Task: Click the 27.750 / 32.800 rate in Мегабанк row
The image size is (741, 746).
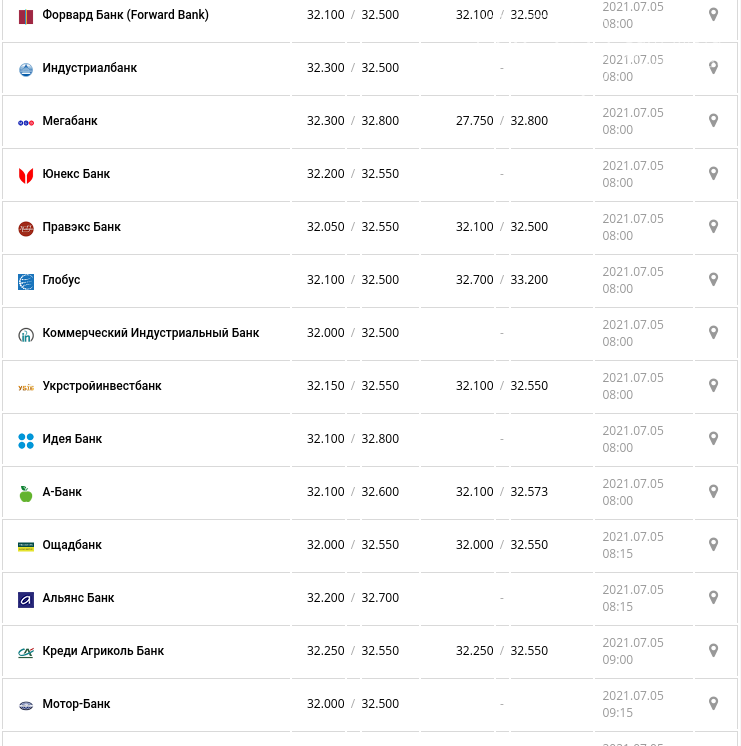Action: pyautogui.click(x=502, y=121)
